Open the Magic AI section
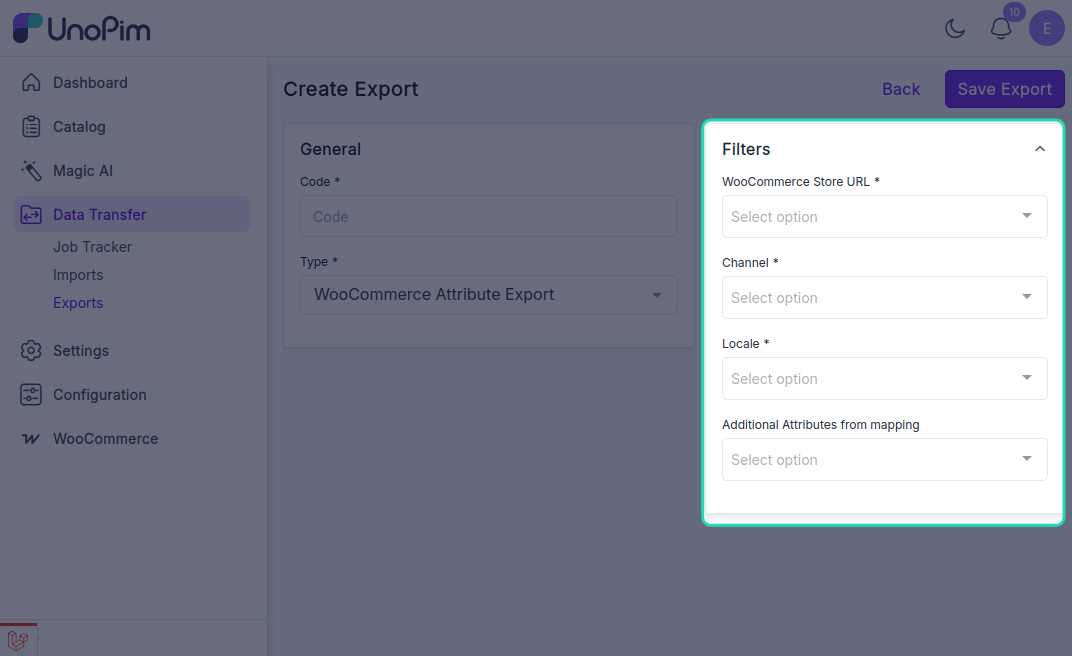 click(x=83, y=171)
